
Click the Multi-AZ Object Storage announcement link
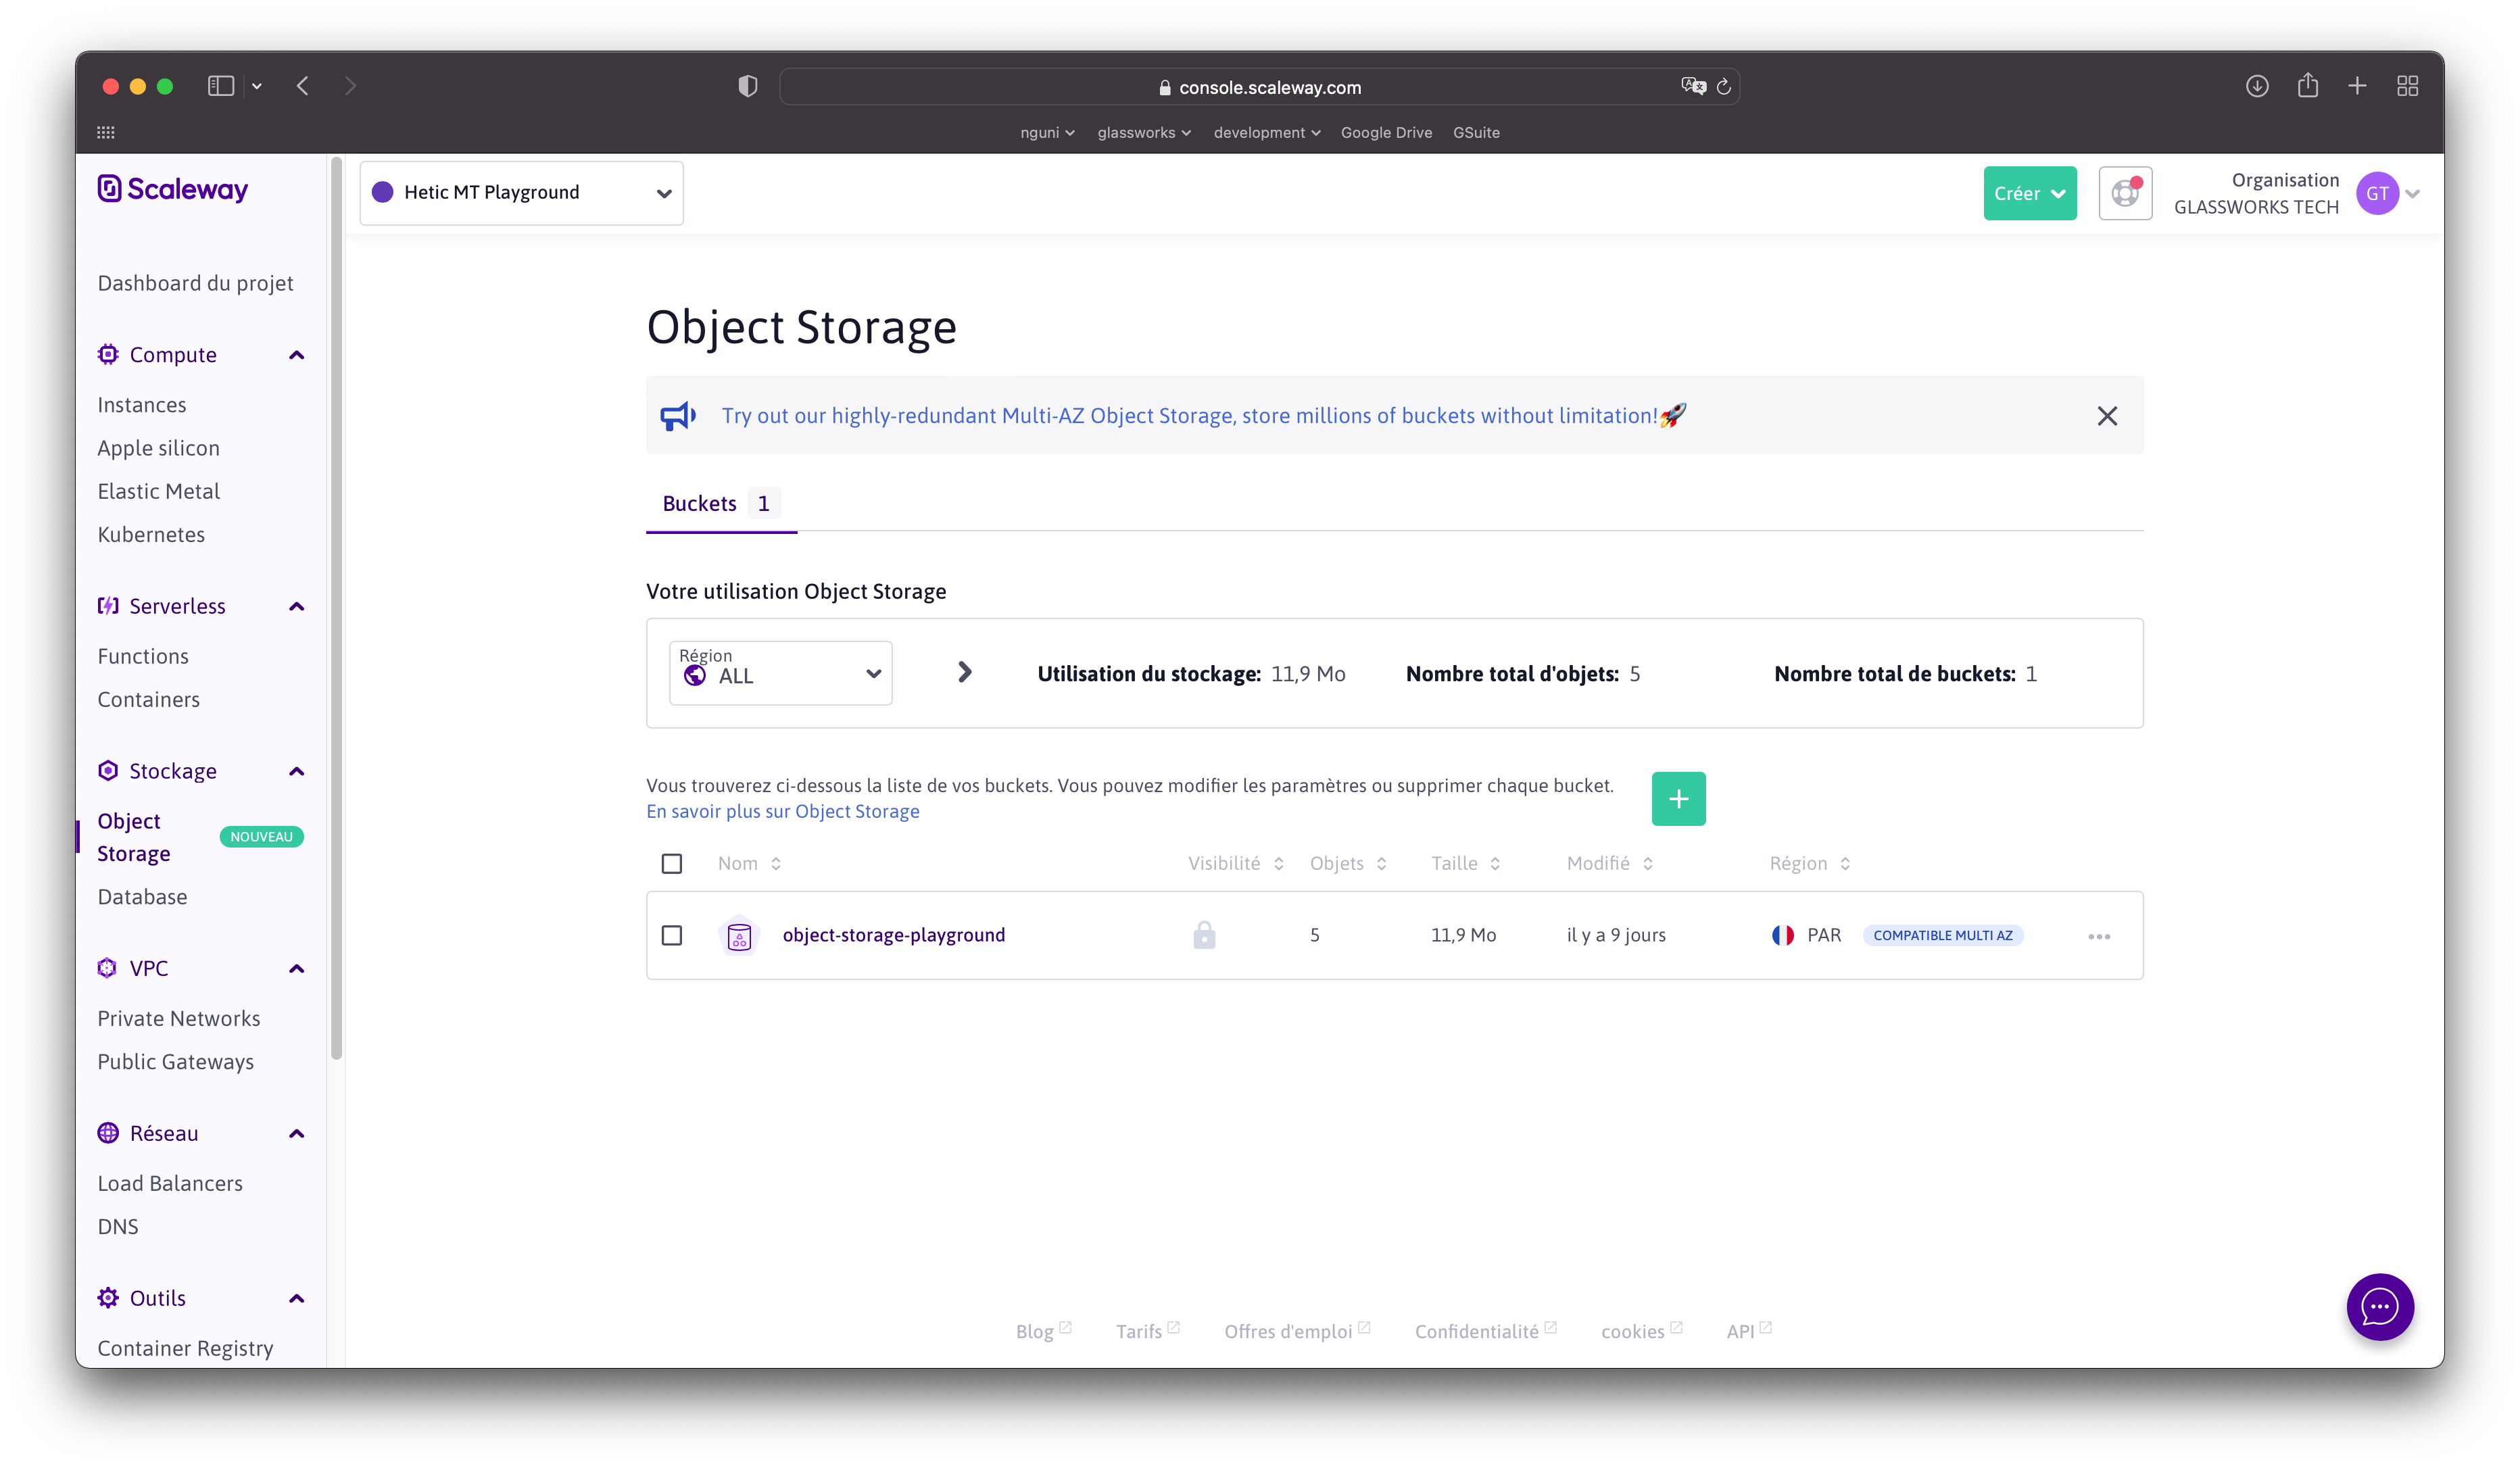(x=1203, y=415)
